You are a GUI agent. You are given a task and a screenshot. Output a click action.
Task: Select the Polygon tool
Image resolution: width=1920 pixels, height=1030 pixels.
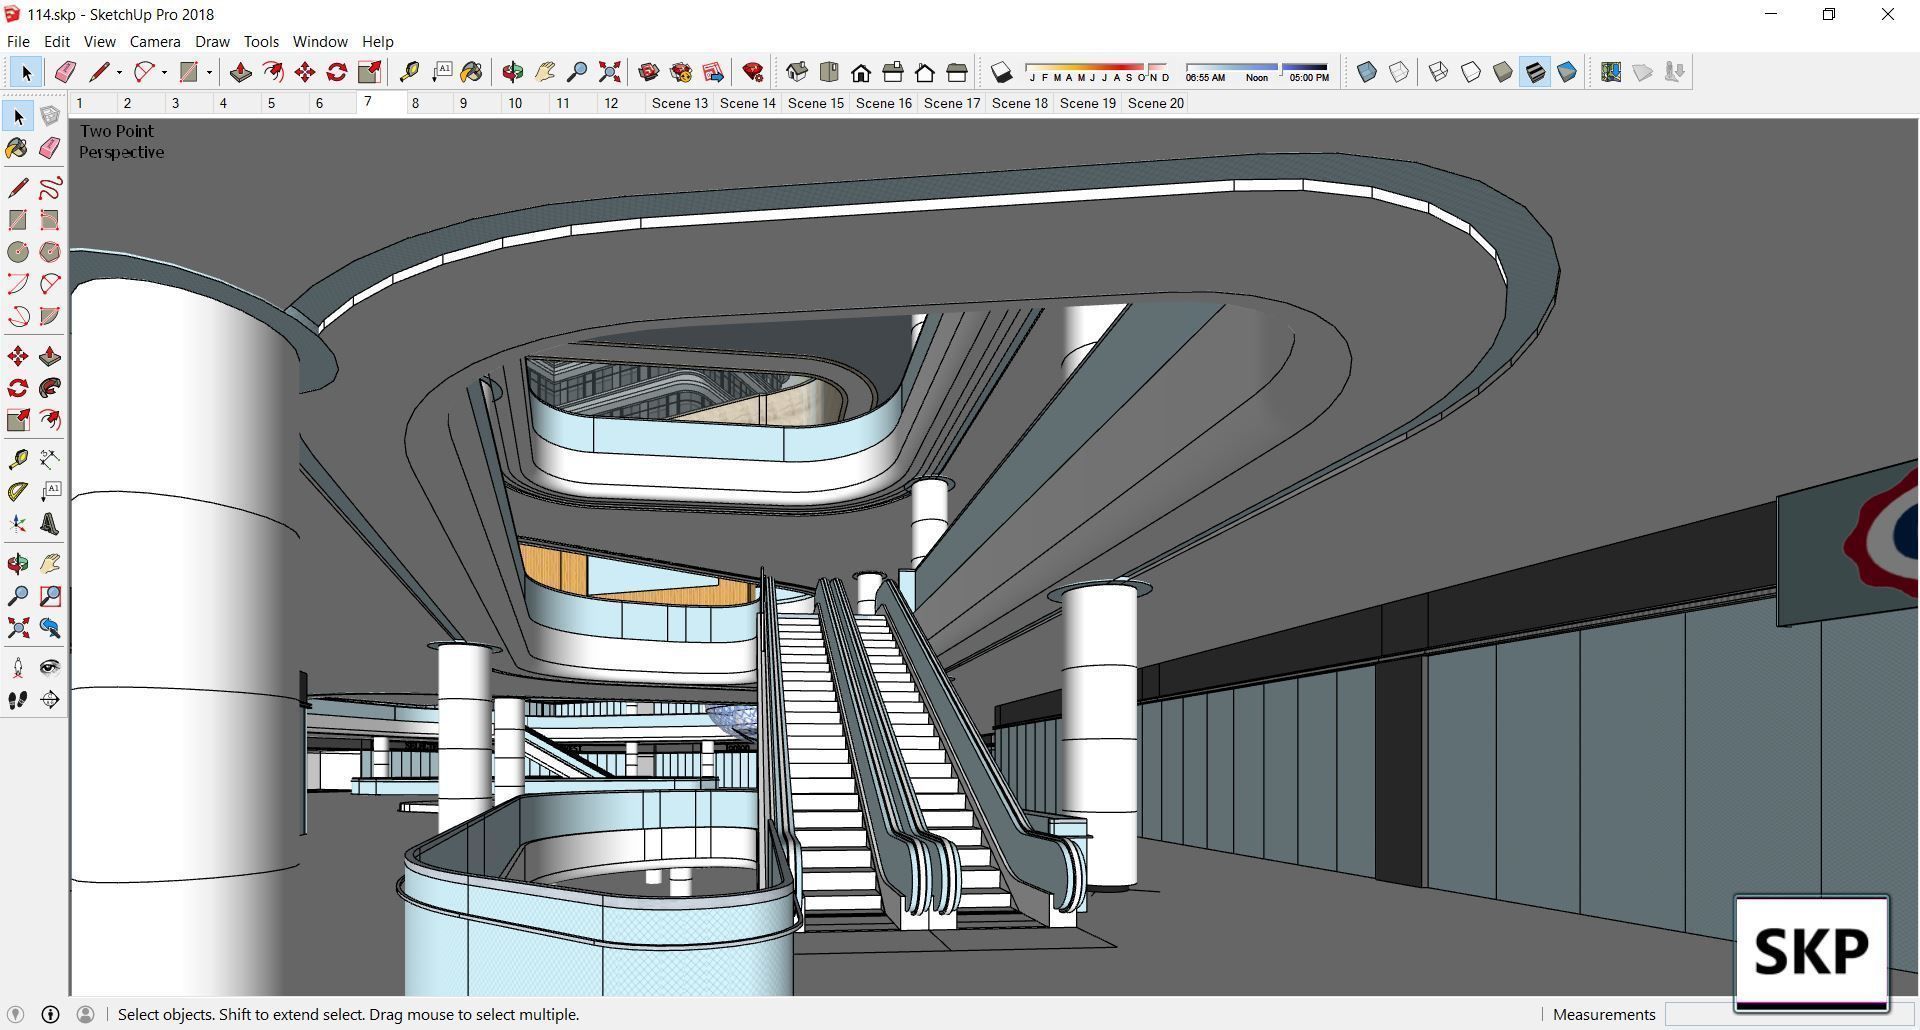(50, 252)
